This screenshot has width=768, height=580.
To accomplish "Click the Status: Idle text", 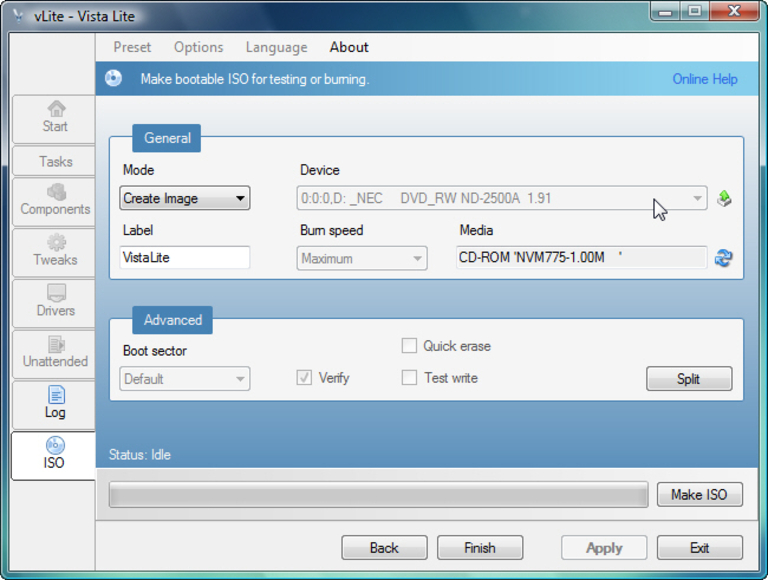I will (x=140, y=455).
